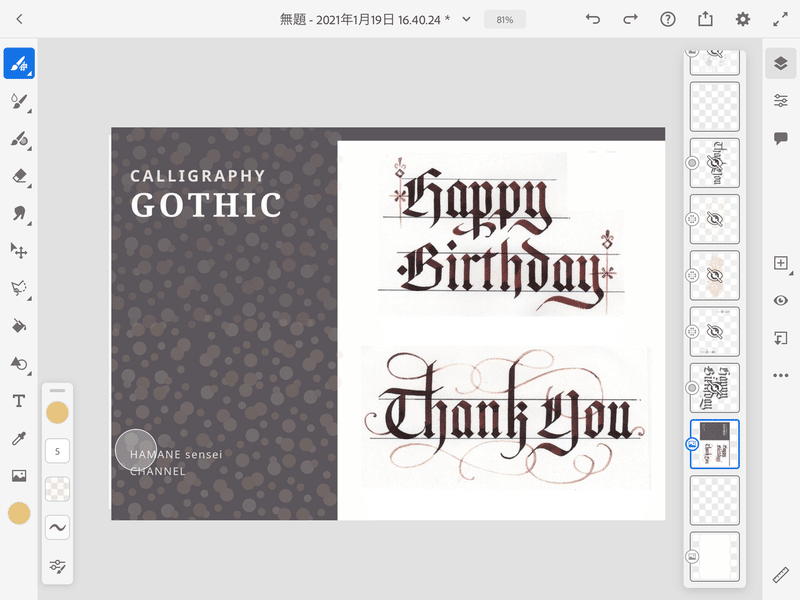The height and width of the screenshot is (600, 800).
Task: Open the app settings gear
Action: click(x=743, y=19)
